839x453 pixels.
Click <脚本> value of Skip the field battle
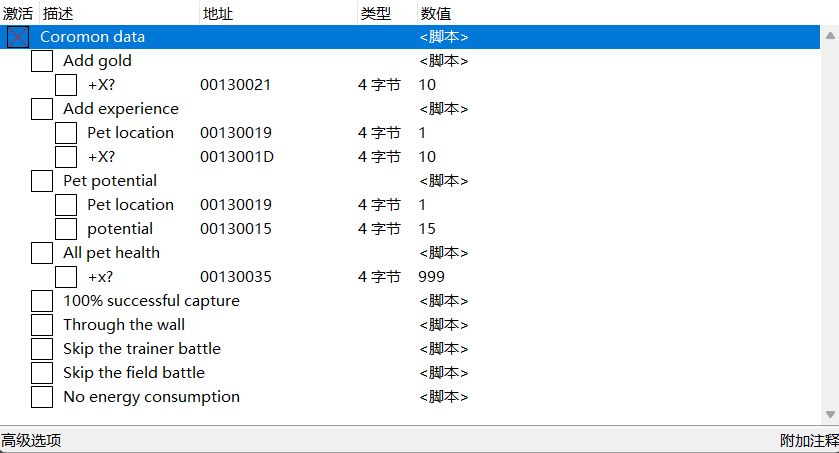444,373
